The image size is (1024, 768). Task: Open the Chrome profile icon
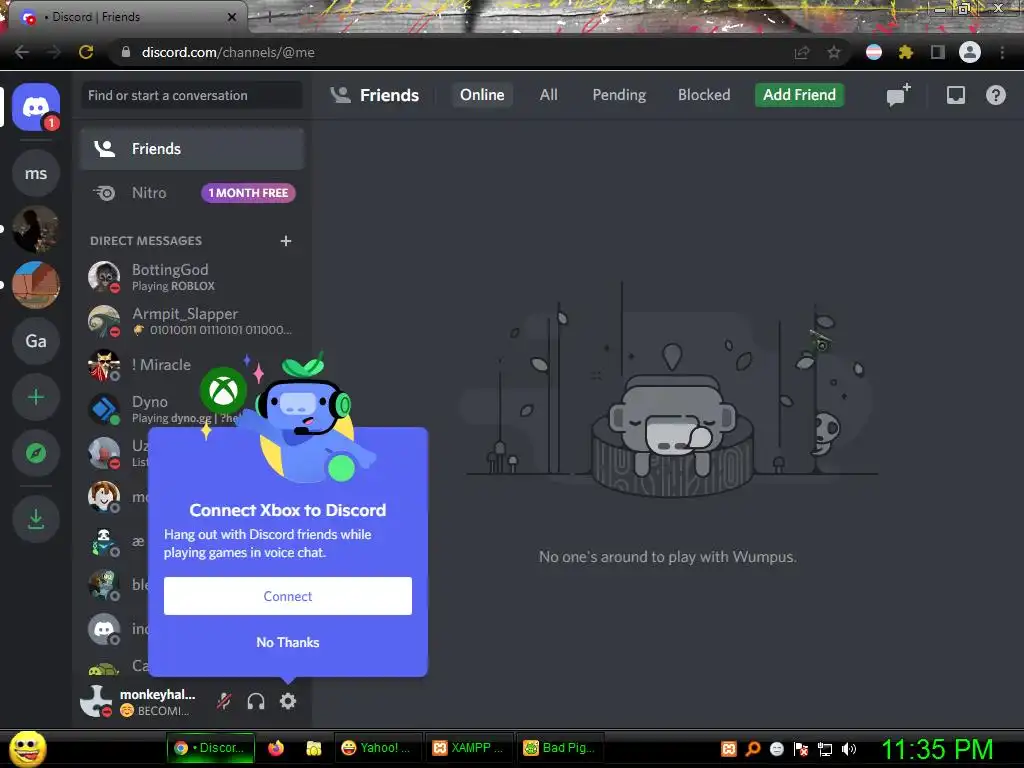pos(970,52)
